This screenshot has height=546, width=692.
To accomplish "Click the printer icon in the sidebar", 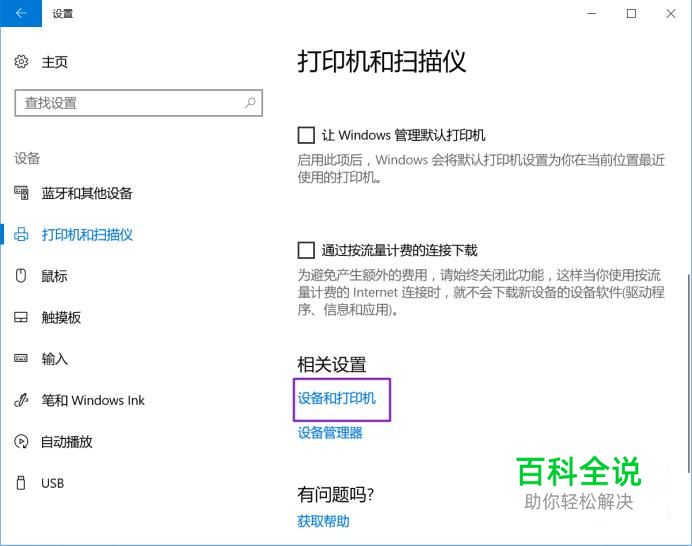I will point(21,234).
